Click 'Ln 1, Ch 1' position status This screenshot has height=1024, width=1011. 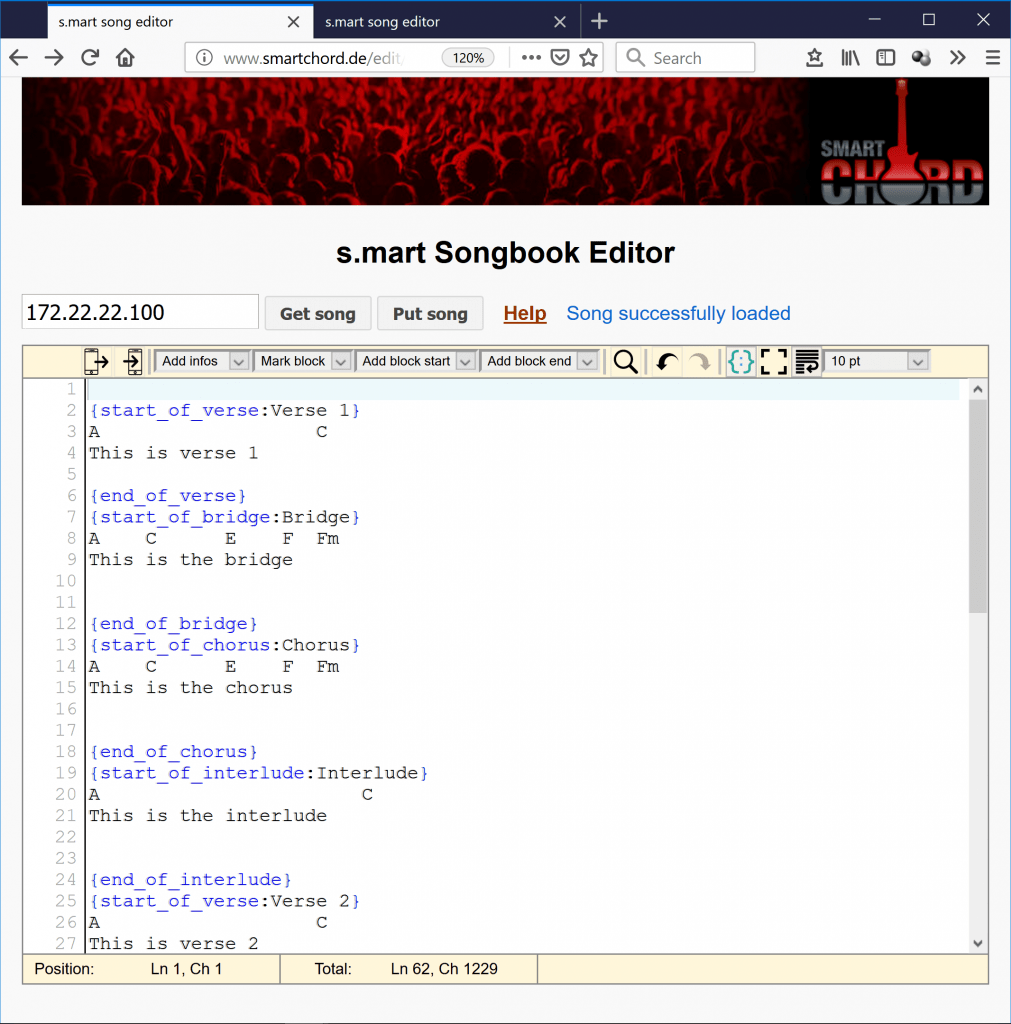186,968
